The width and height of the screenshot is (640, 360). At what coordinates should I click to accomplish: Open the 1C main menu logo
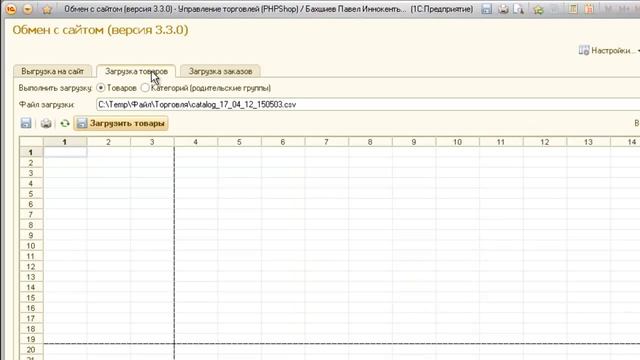(11, 9)
